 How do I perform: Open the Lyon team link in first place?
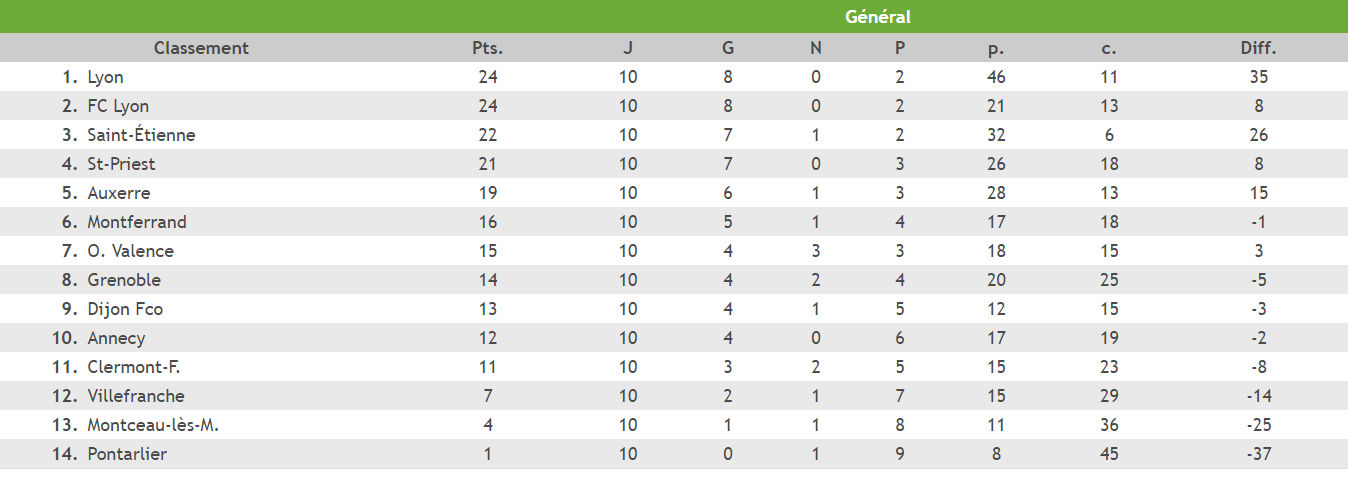coord(105,77)
